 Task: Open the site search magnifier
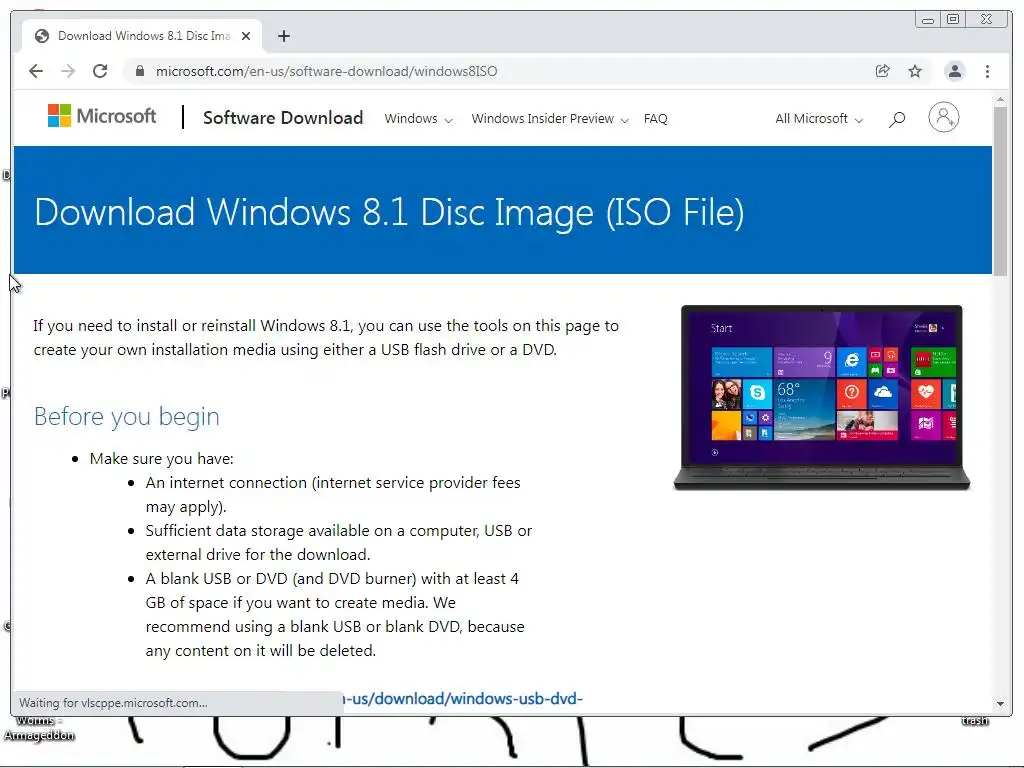pyautogui.click(x=897, y=119)
